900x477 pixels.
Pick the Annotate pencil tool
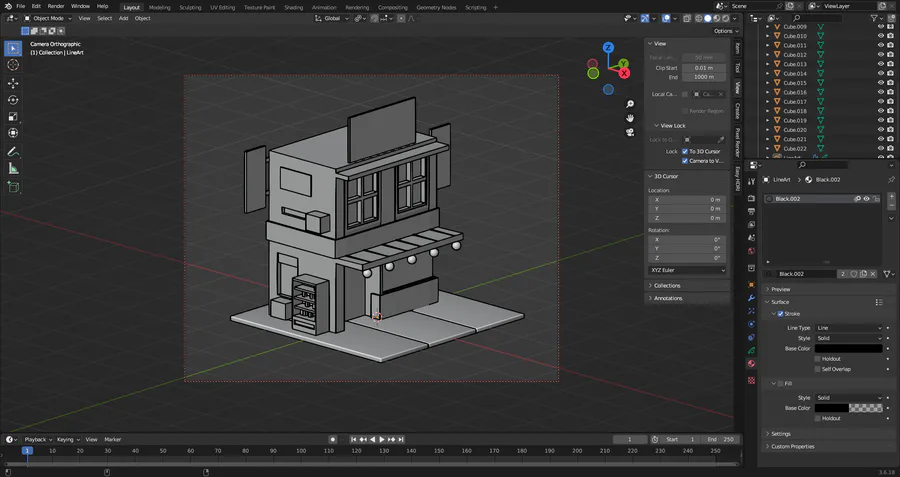click(x=13, y=152)
